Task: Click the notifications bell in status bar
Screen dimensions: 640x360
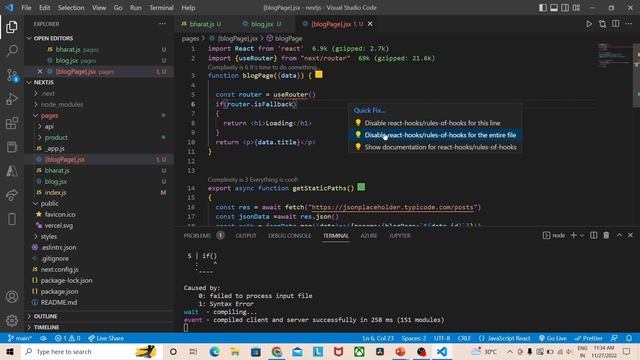Action: [x=629, y=338]
